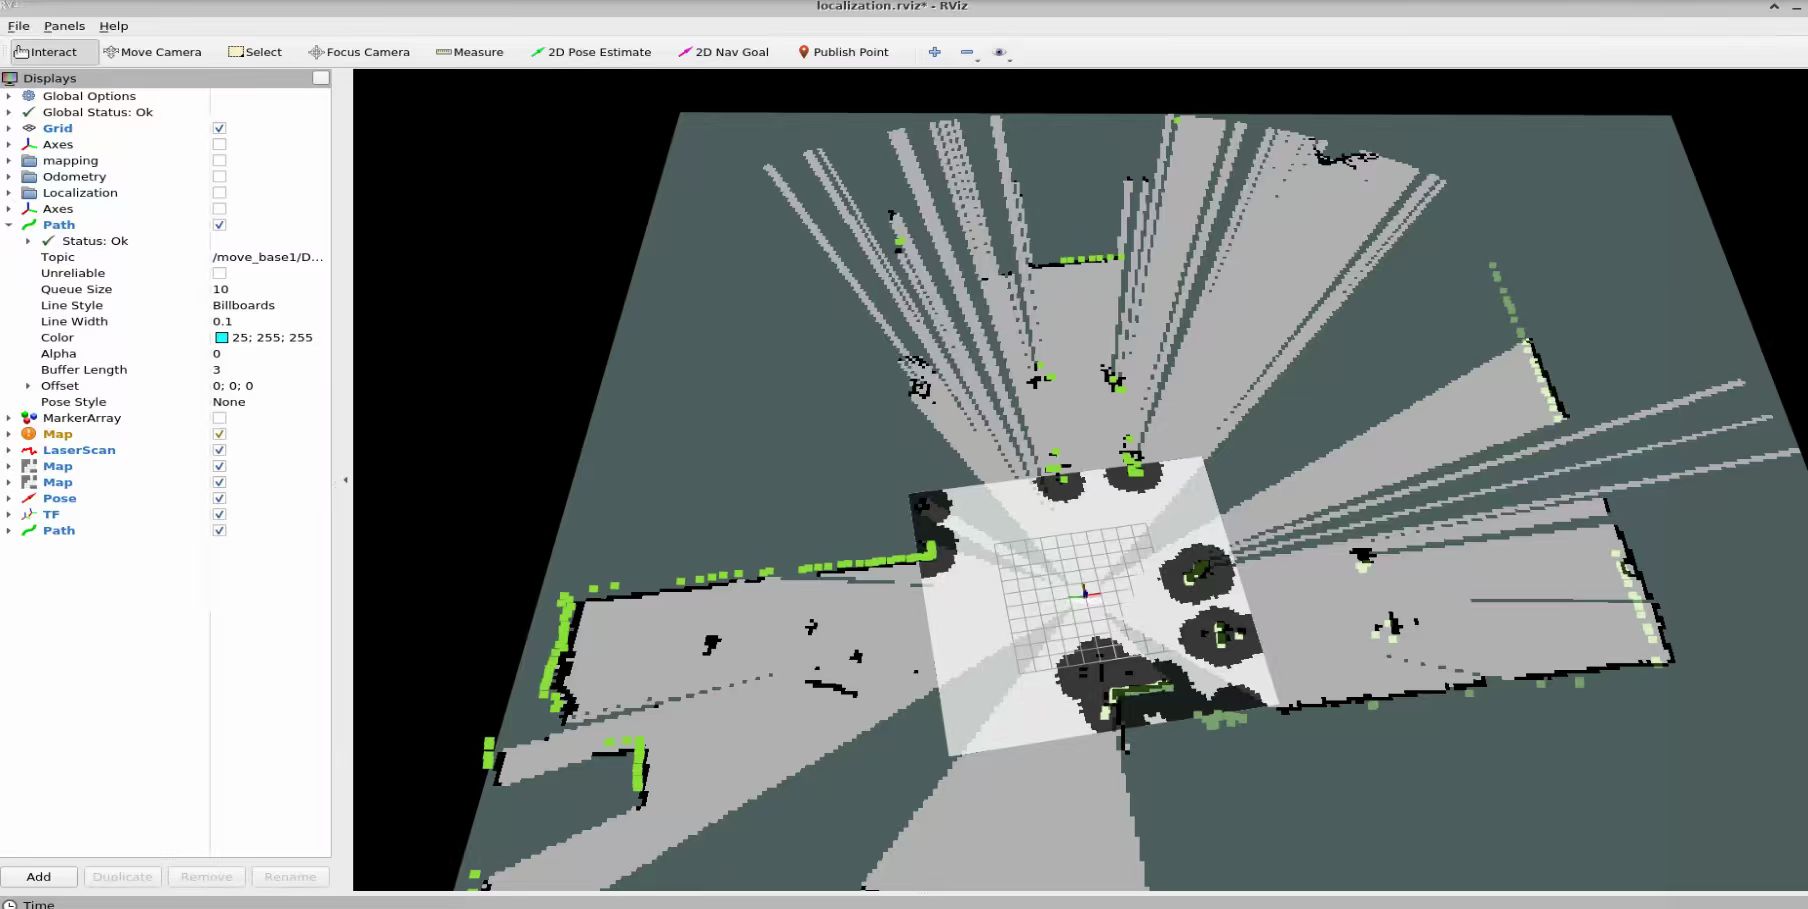Activate the 2D Pose Estimate tool
The width and height of the screenshot is (1808, 909).
590,52
